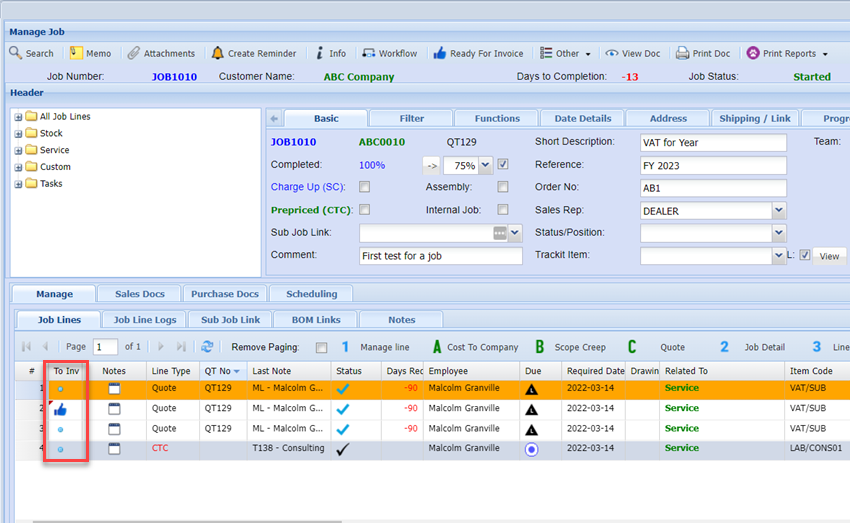Tick the Remove Paging checkbox

coord(321,348)
